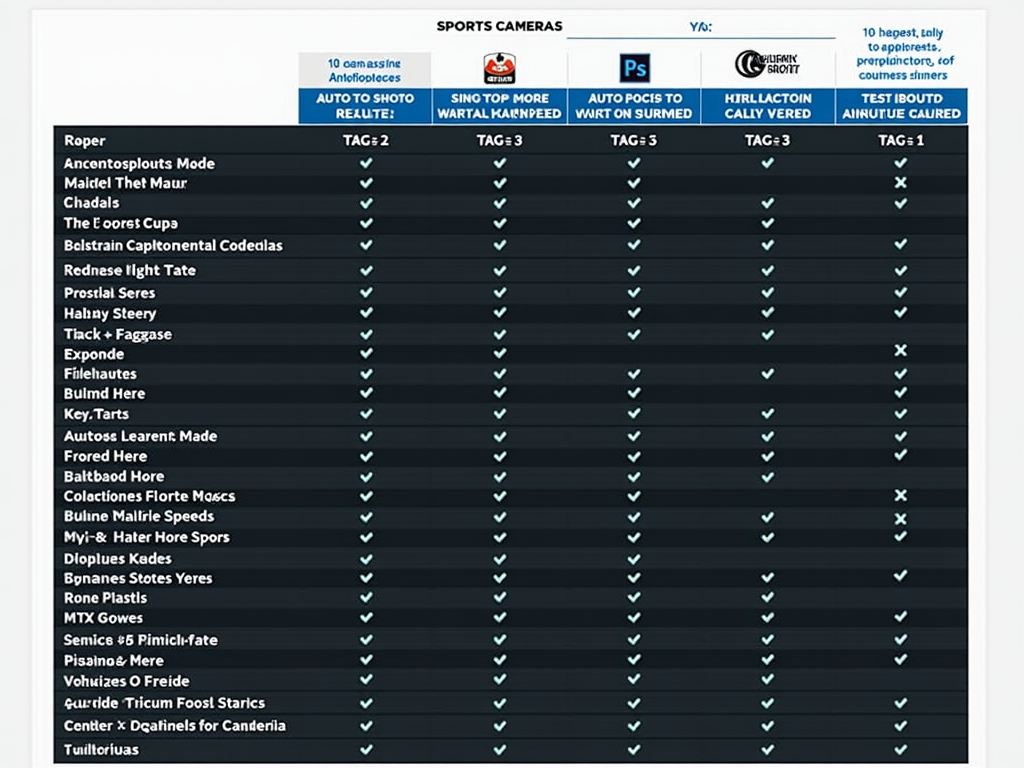Click the 'Buline Mallrle Speeds' row label
The height and width of the screenshot is (768, 1024).
[139, 517]
